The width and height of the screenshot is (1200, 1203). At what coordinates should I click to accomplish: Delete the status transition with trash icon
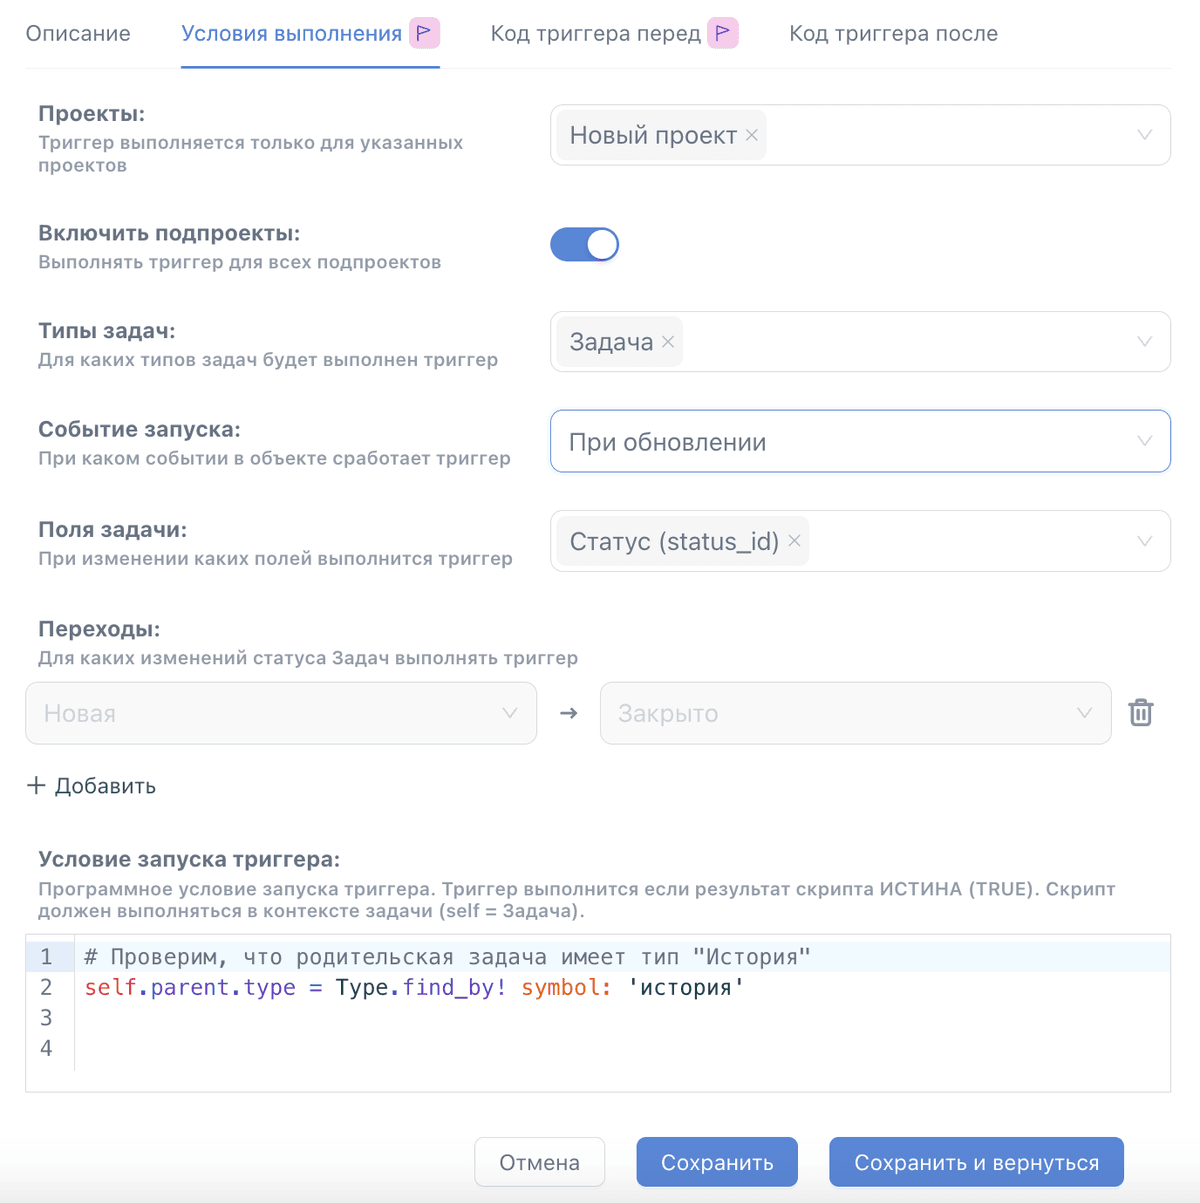[1141, 713]
